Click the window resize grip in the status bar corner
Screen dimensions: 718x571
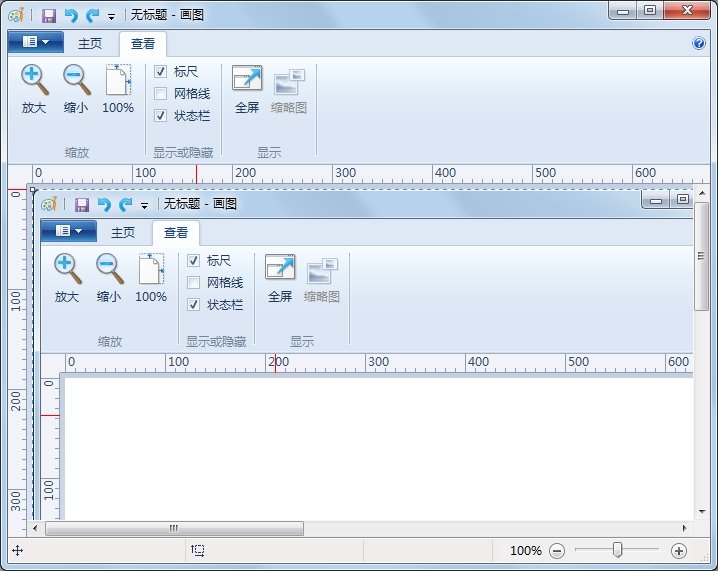705,558
